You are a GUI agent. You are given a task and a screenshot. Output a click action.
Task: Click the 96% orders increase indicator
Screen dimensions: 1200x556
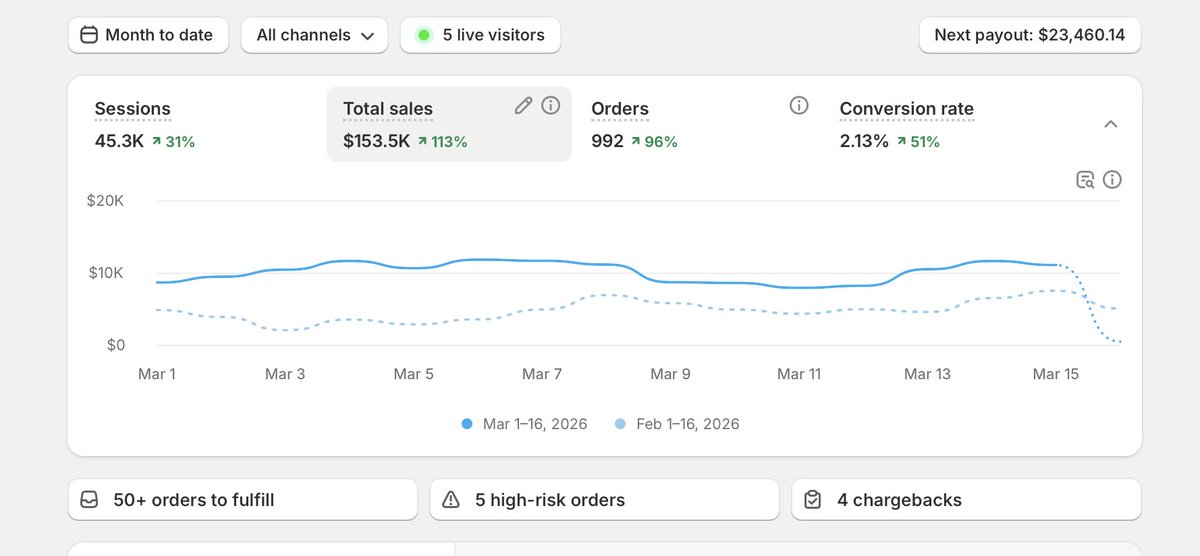pyautogui.click(x=654, y=142)
